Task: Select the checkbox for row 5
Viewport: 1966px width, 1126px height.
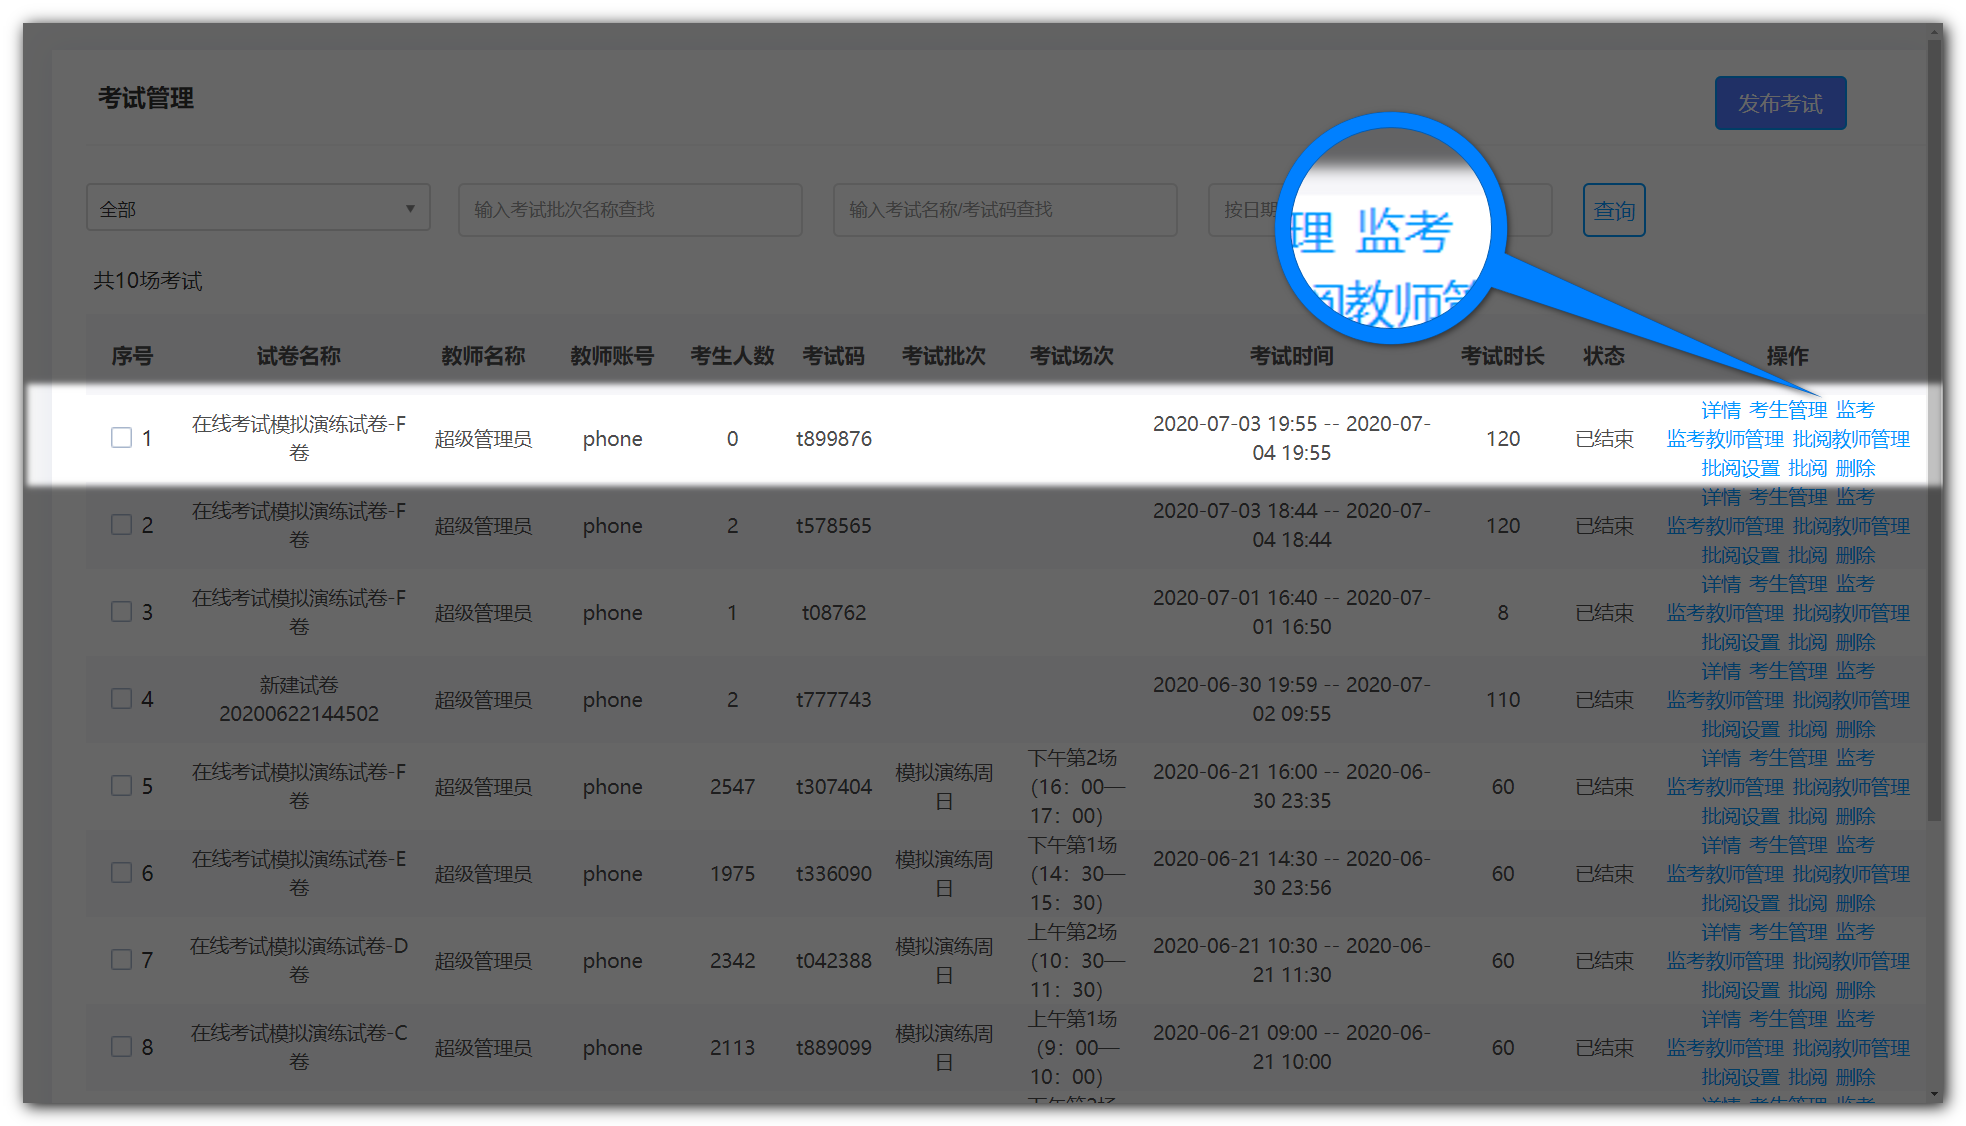Action: click(121, 786)
